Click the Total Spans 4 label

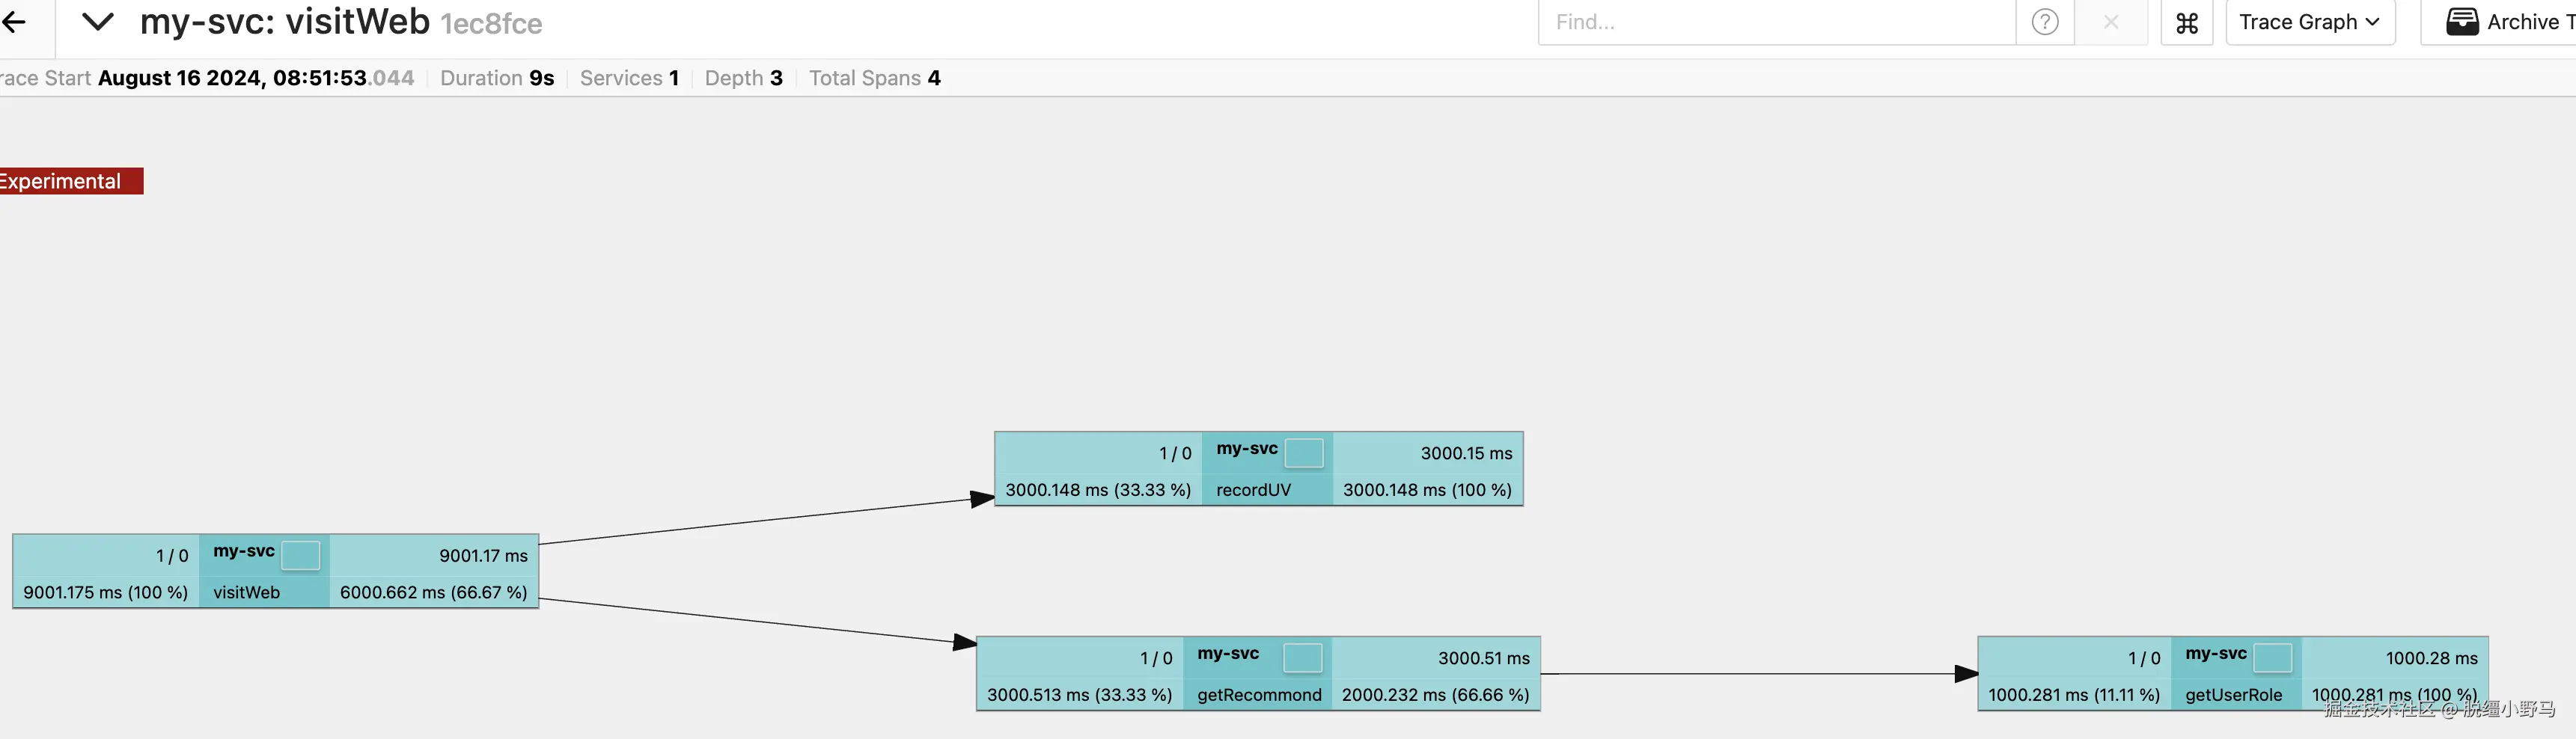click(874, 78)
